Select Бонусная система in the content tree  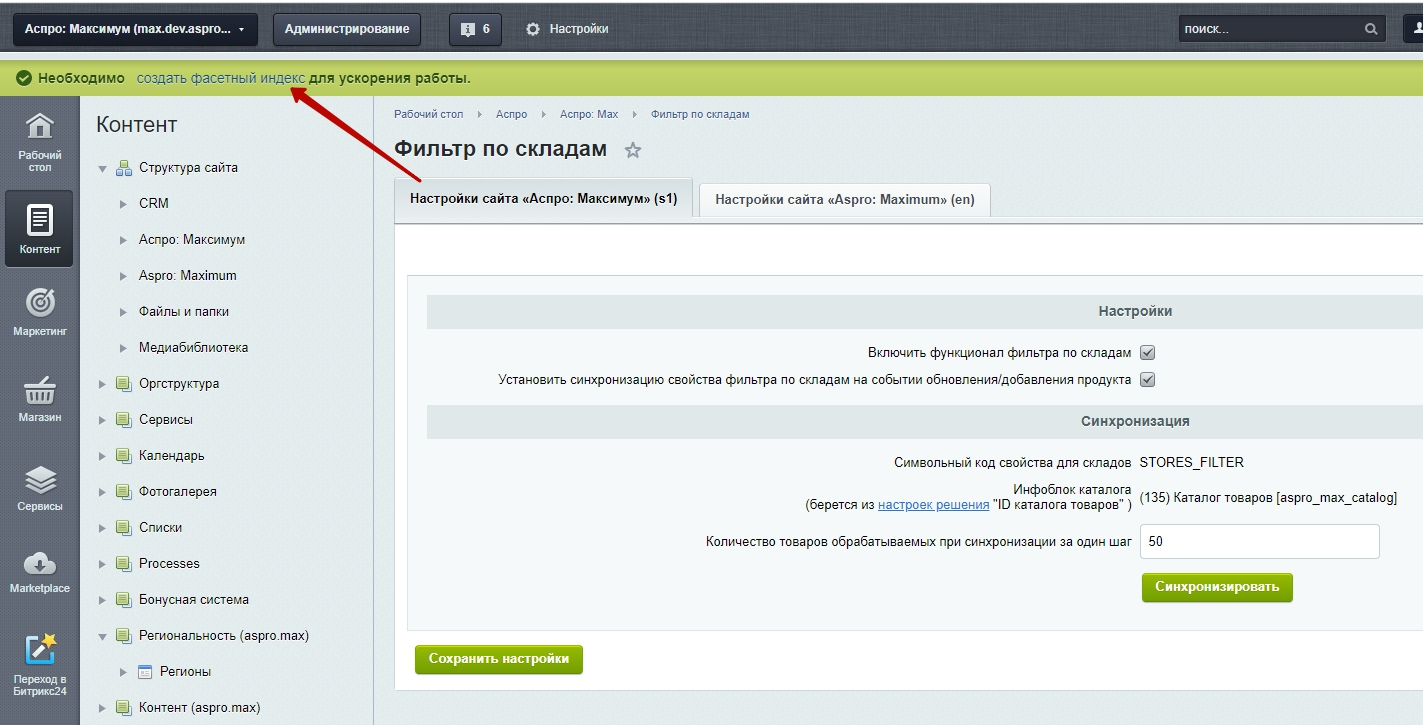[x=194, y=599]
